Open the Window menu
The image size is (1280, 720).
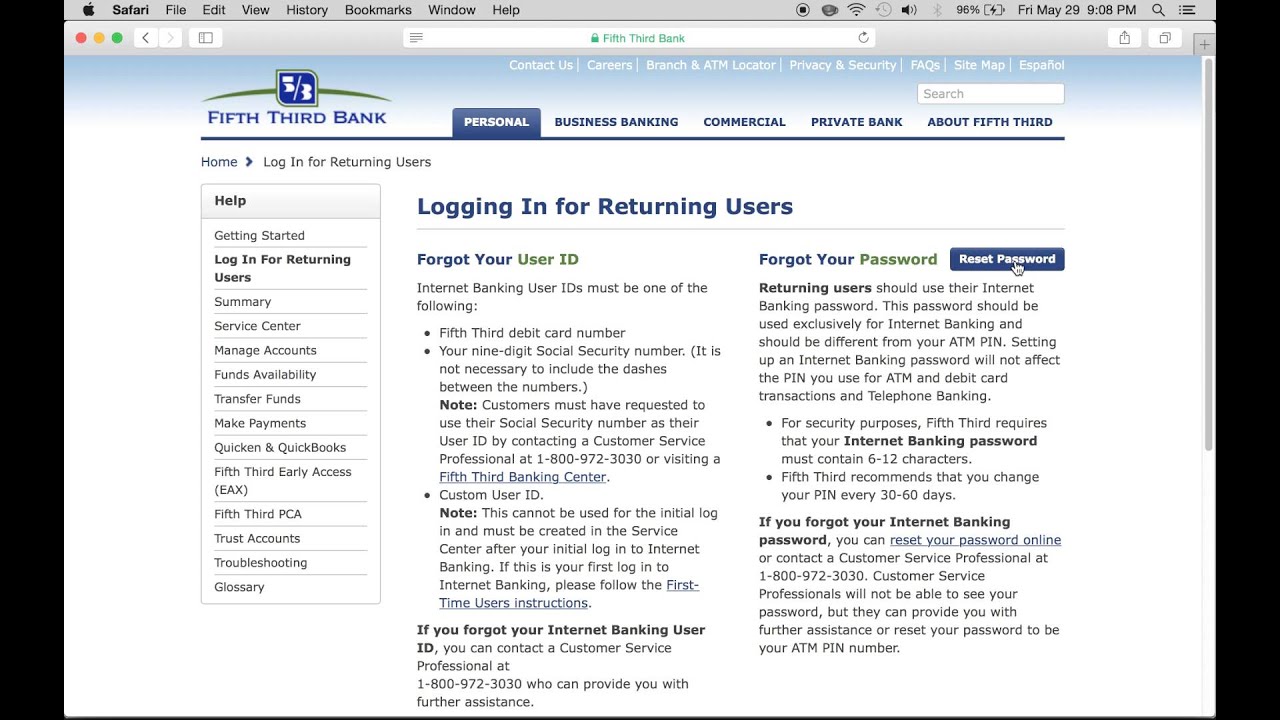(452, 10)
